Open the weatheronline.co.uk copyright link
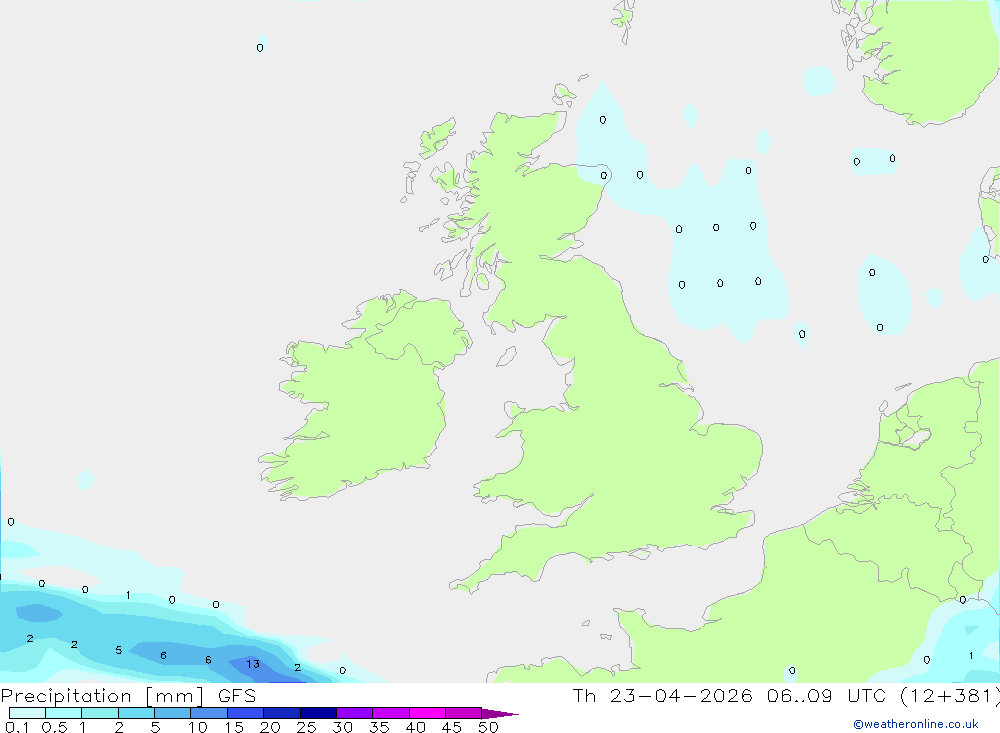This screenshot has height=733, width=1000. click(x=916, y=724)
